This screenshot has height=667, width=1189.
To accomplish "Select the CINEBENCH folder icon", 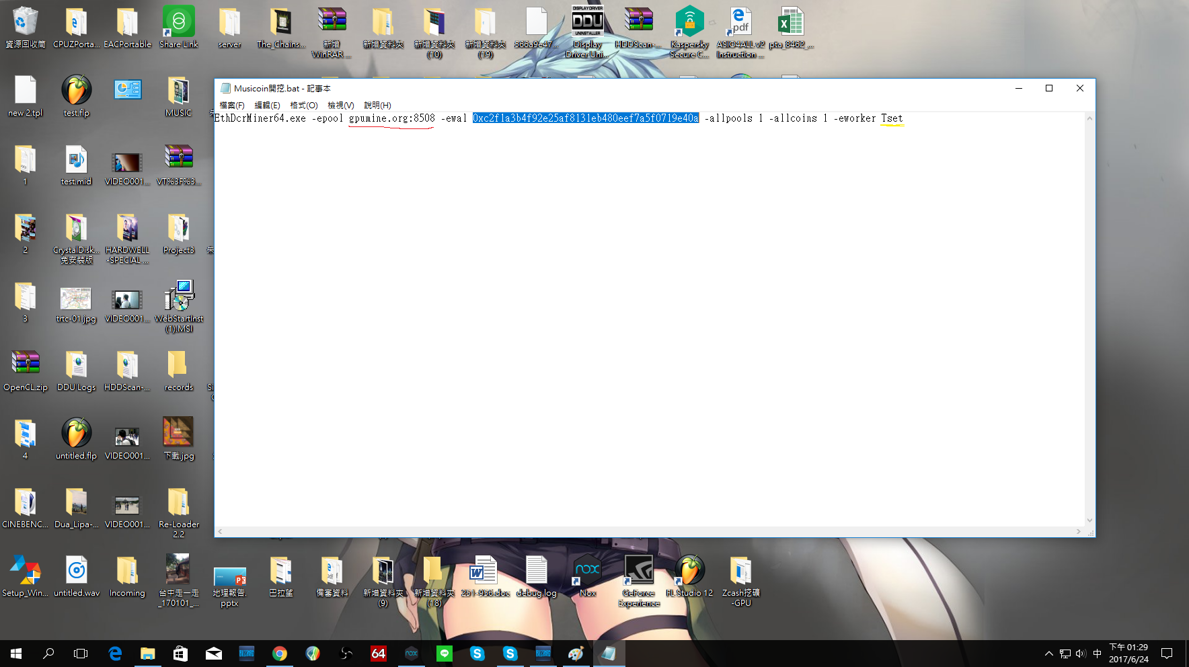I will [25, 509].
